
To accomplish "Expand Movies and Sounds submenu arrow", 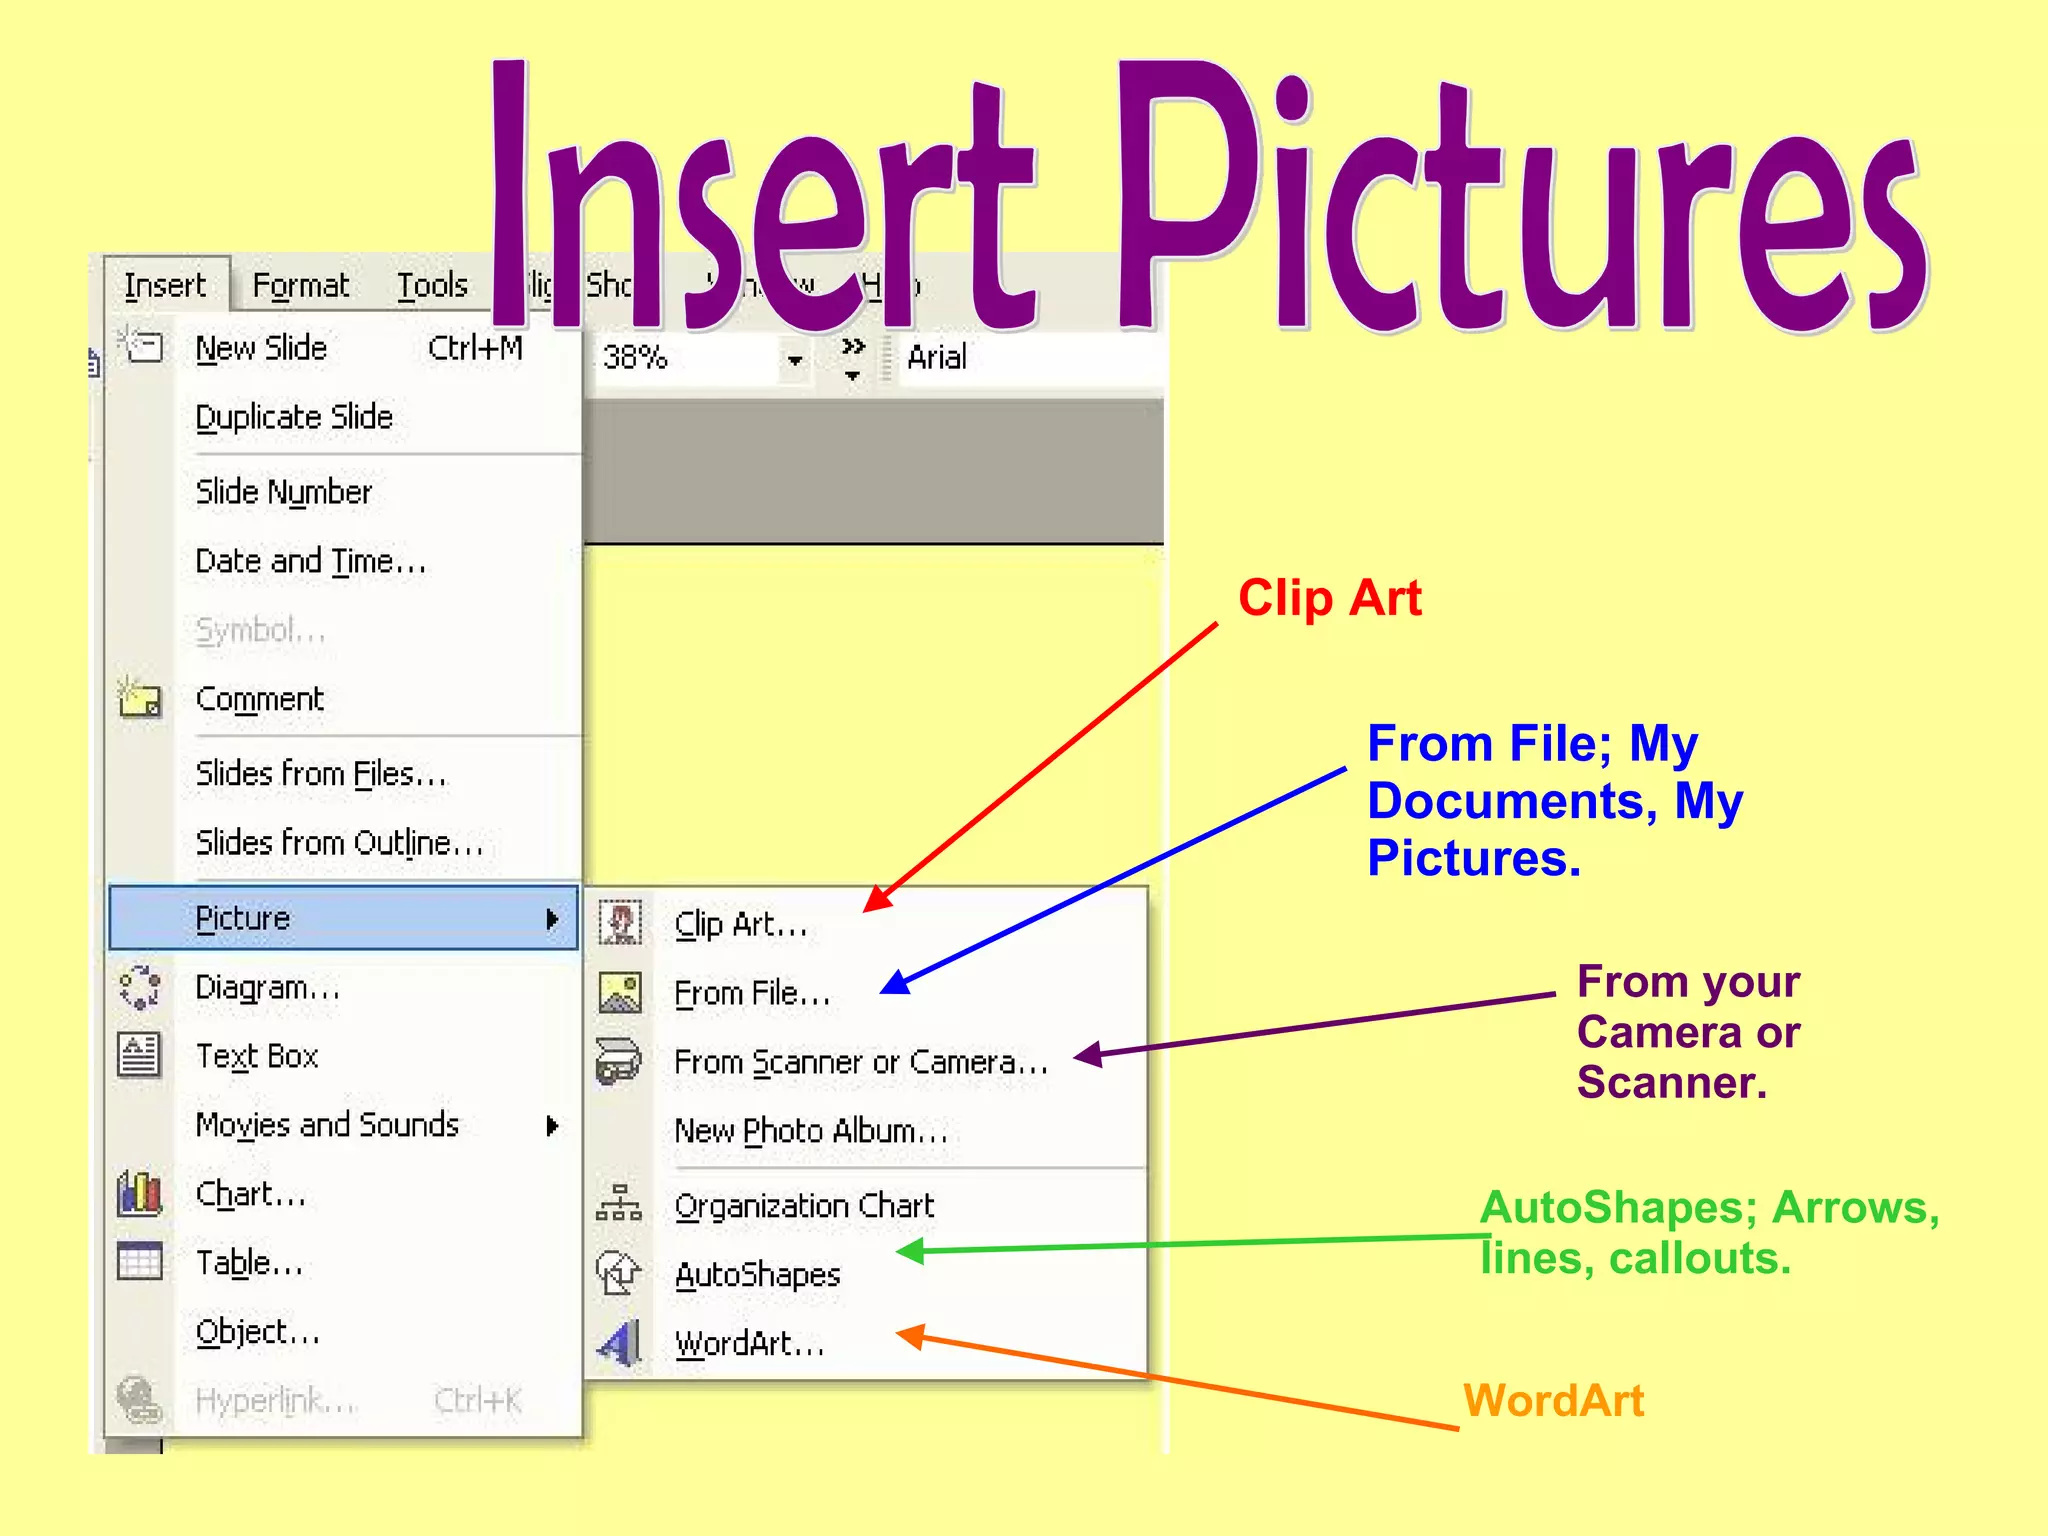I will [552, 1126].
